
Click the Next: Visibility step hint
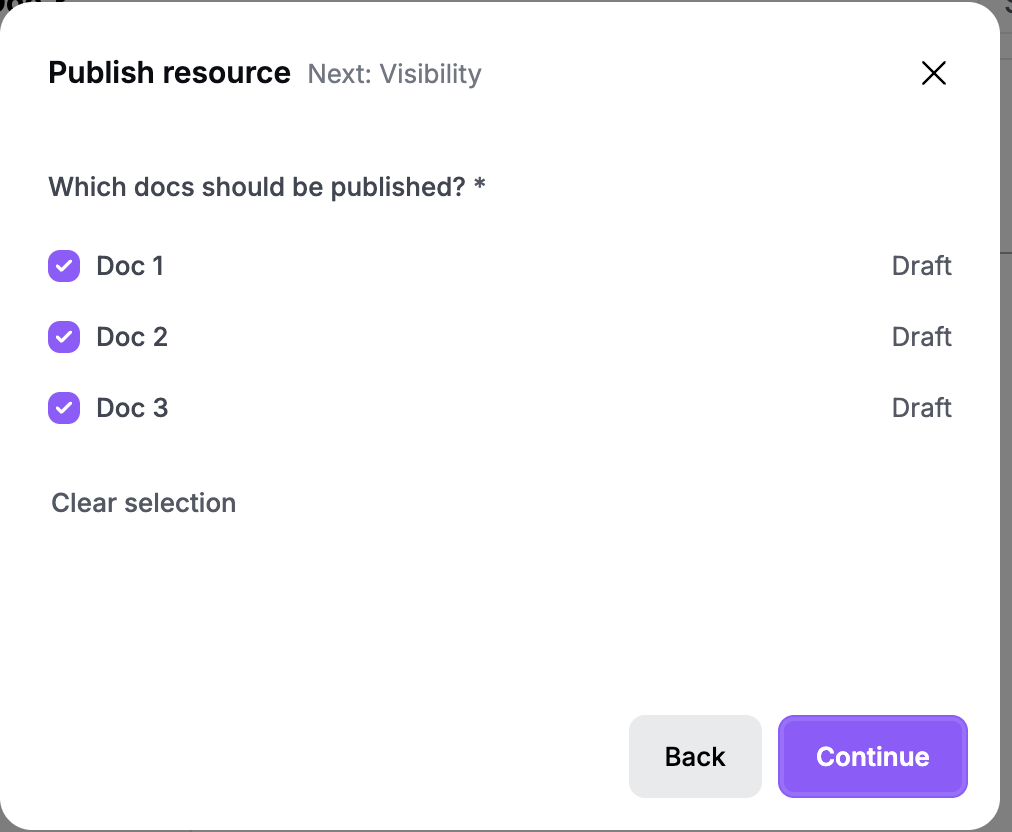[x=394, y=74]
